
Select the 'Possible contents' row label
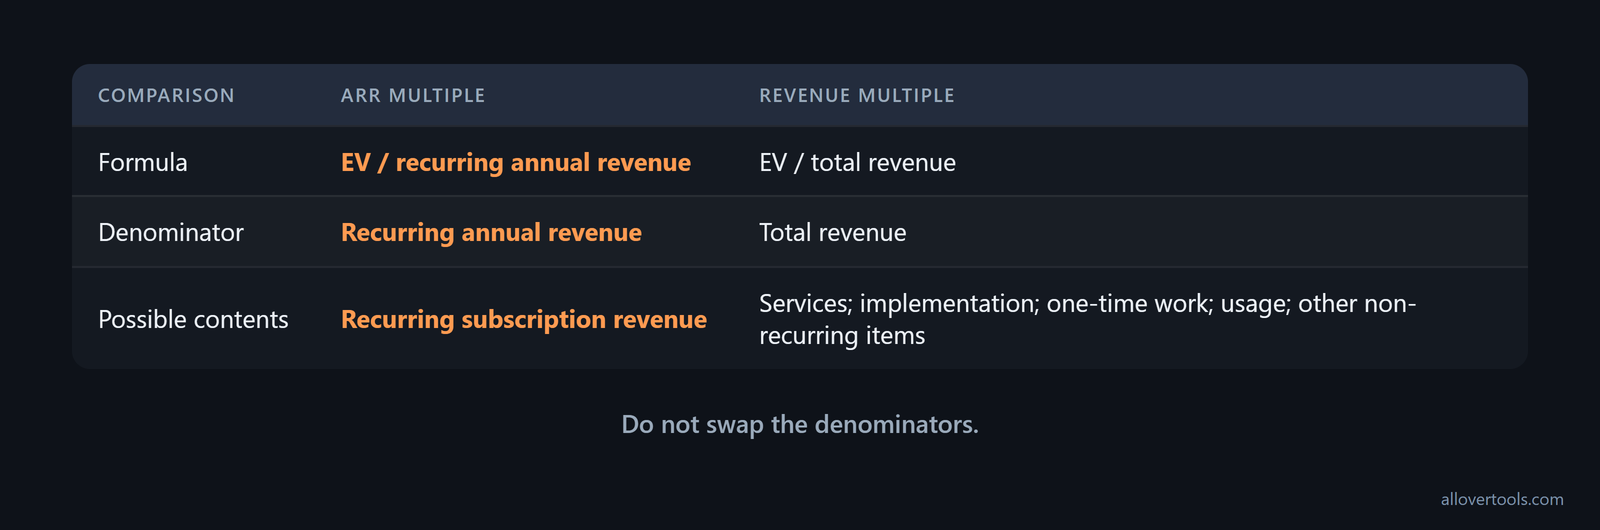tap(193, 319)
